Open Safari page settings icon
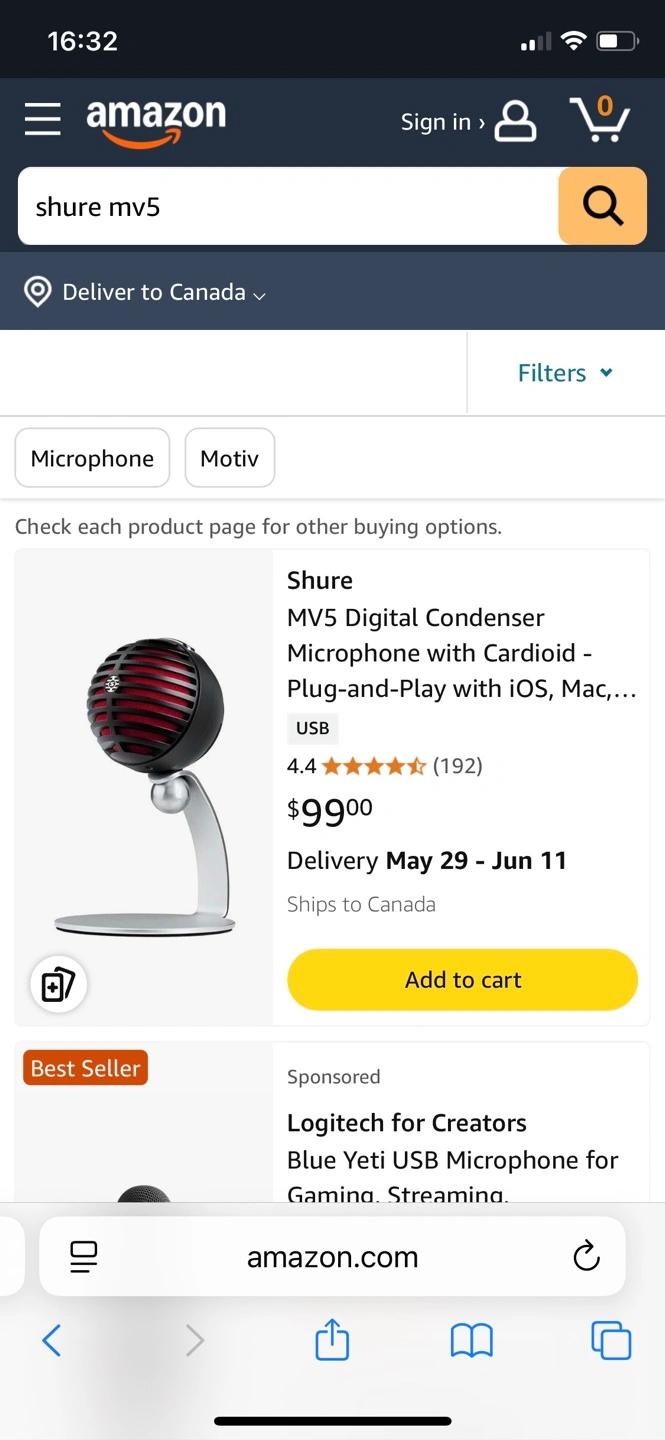Viewport: 665px width, 1440px height. point(84,1256)
